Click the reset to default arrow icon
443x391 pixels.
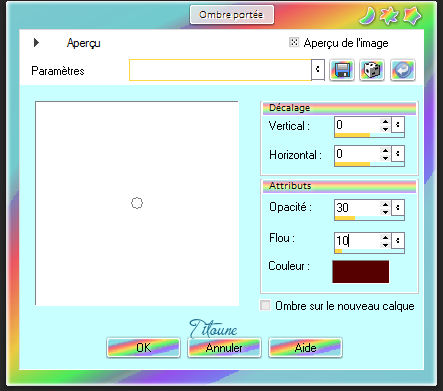coord(403,70)
